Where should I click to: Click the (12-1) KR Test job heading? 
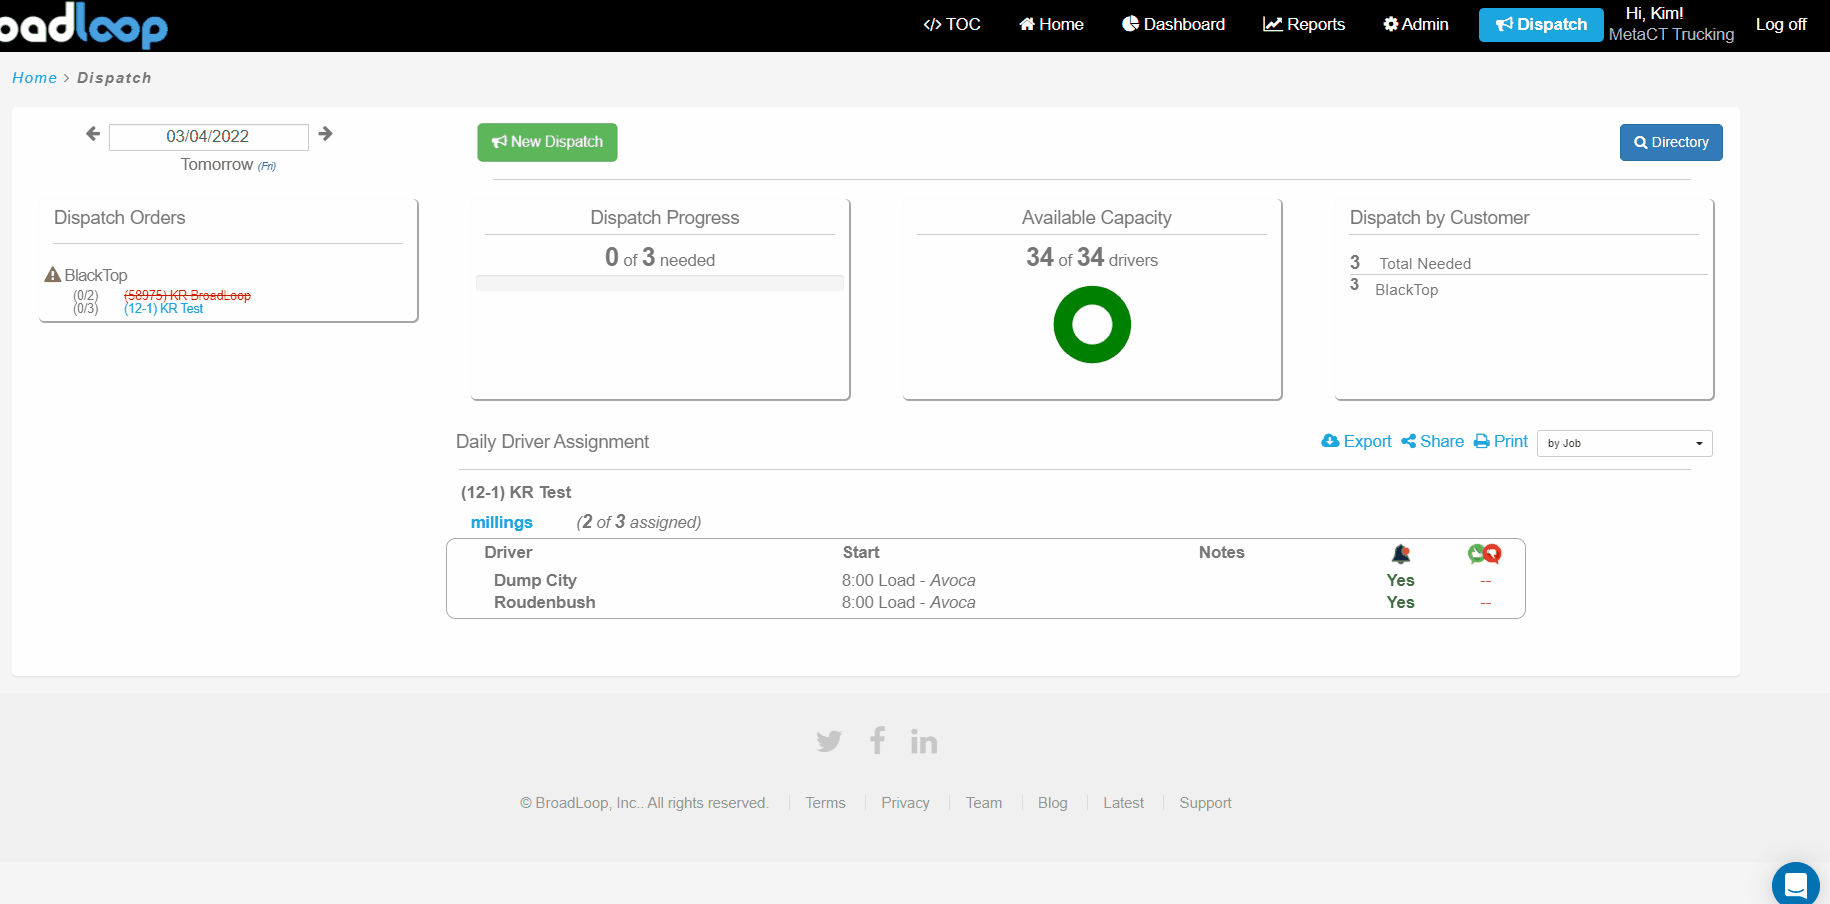click(x=516, y=492)
